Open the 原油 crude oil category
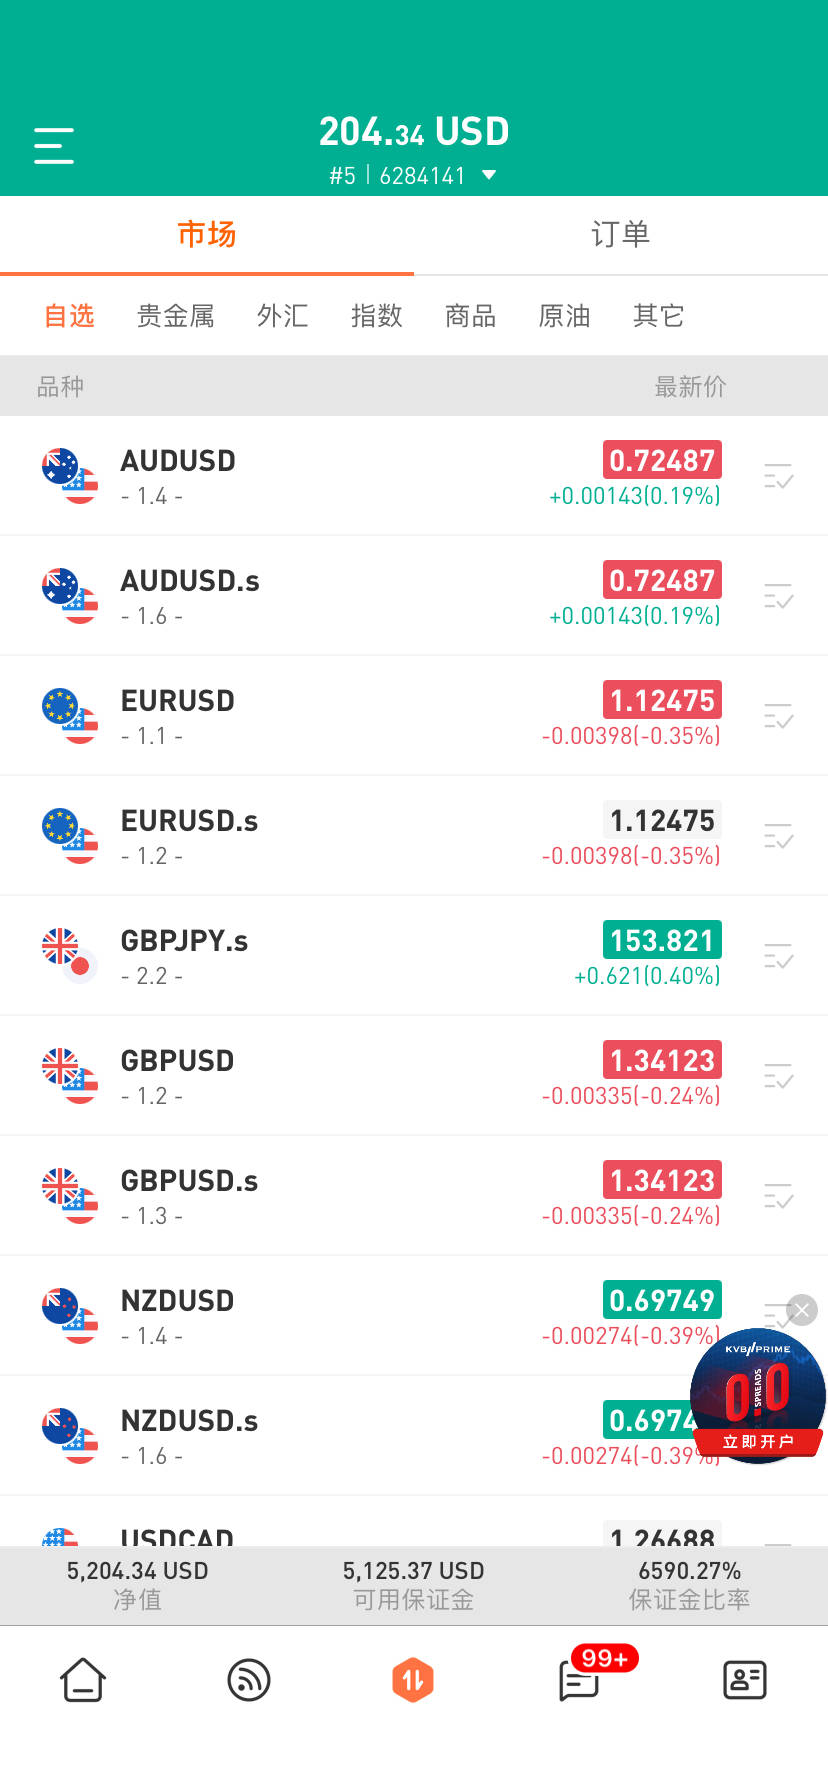 [564, 316]
